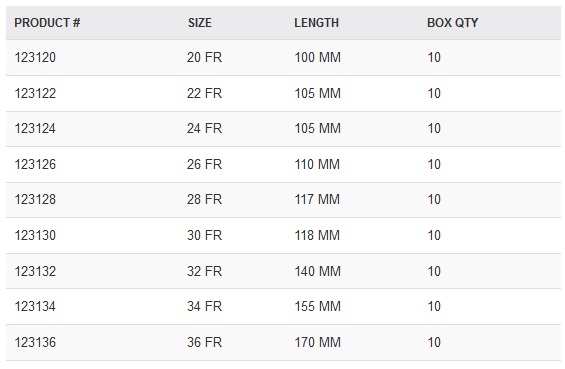The height and width of the screenshot is (369, 565).
Task: Select product number 123124
Action: coord(35,128)
